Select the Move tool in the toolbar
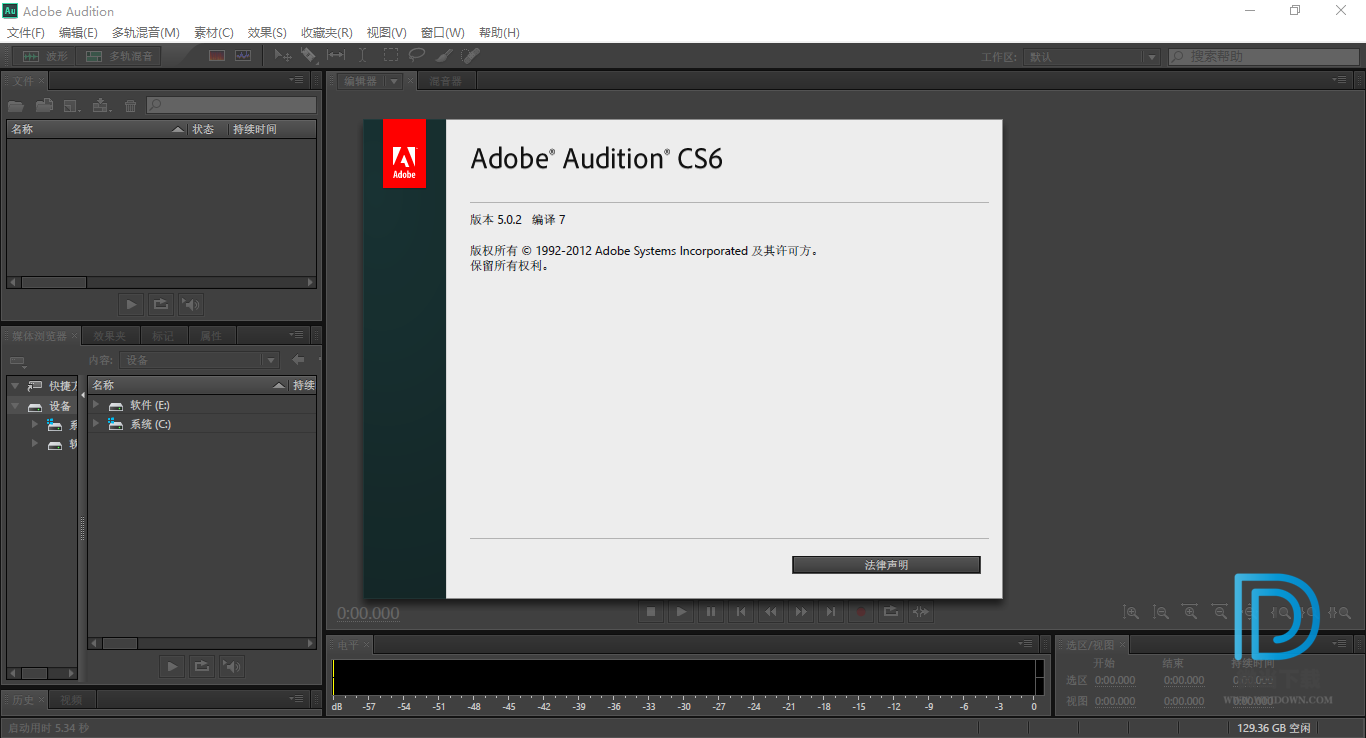This screenshot has width=1366, height=738. pyautogui.click(x=283, y=56)
